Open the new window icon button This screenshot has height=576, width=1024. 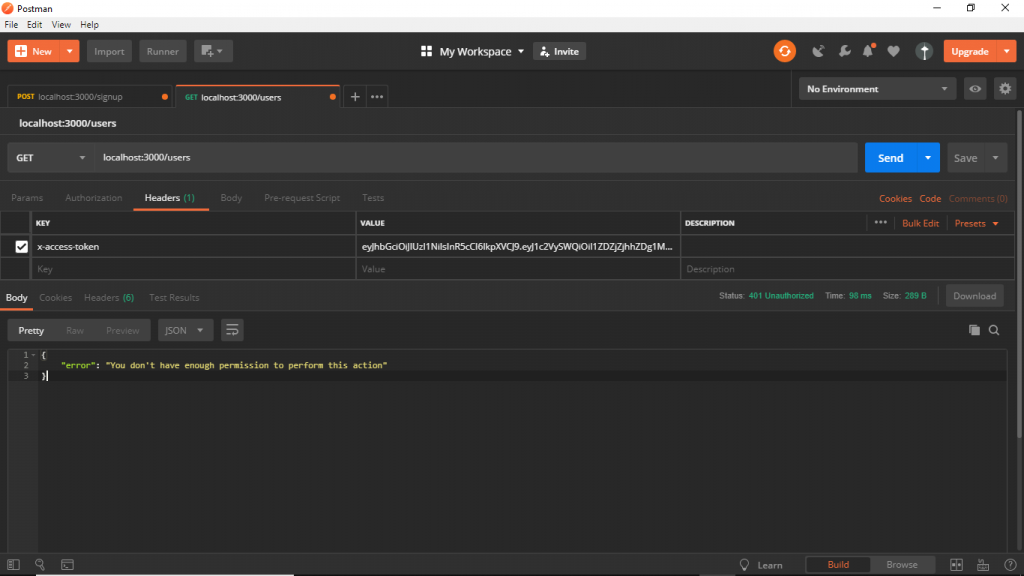213,51
